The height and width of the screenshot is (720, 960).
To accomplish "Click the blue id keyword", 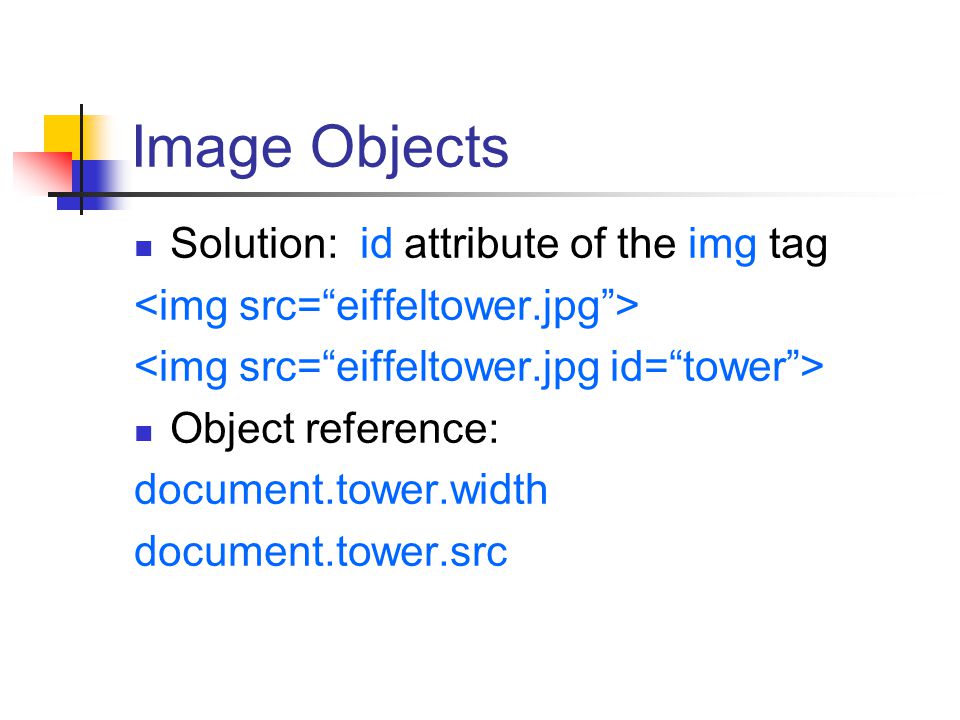I will click(376, 243).
